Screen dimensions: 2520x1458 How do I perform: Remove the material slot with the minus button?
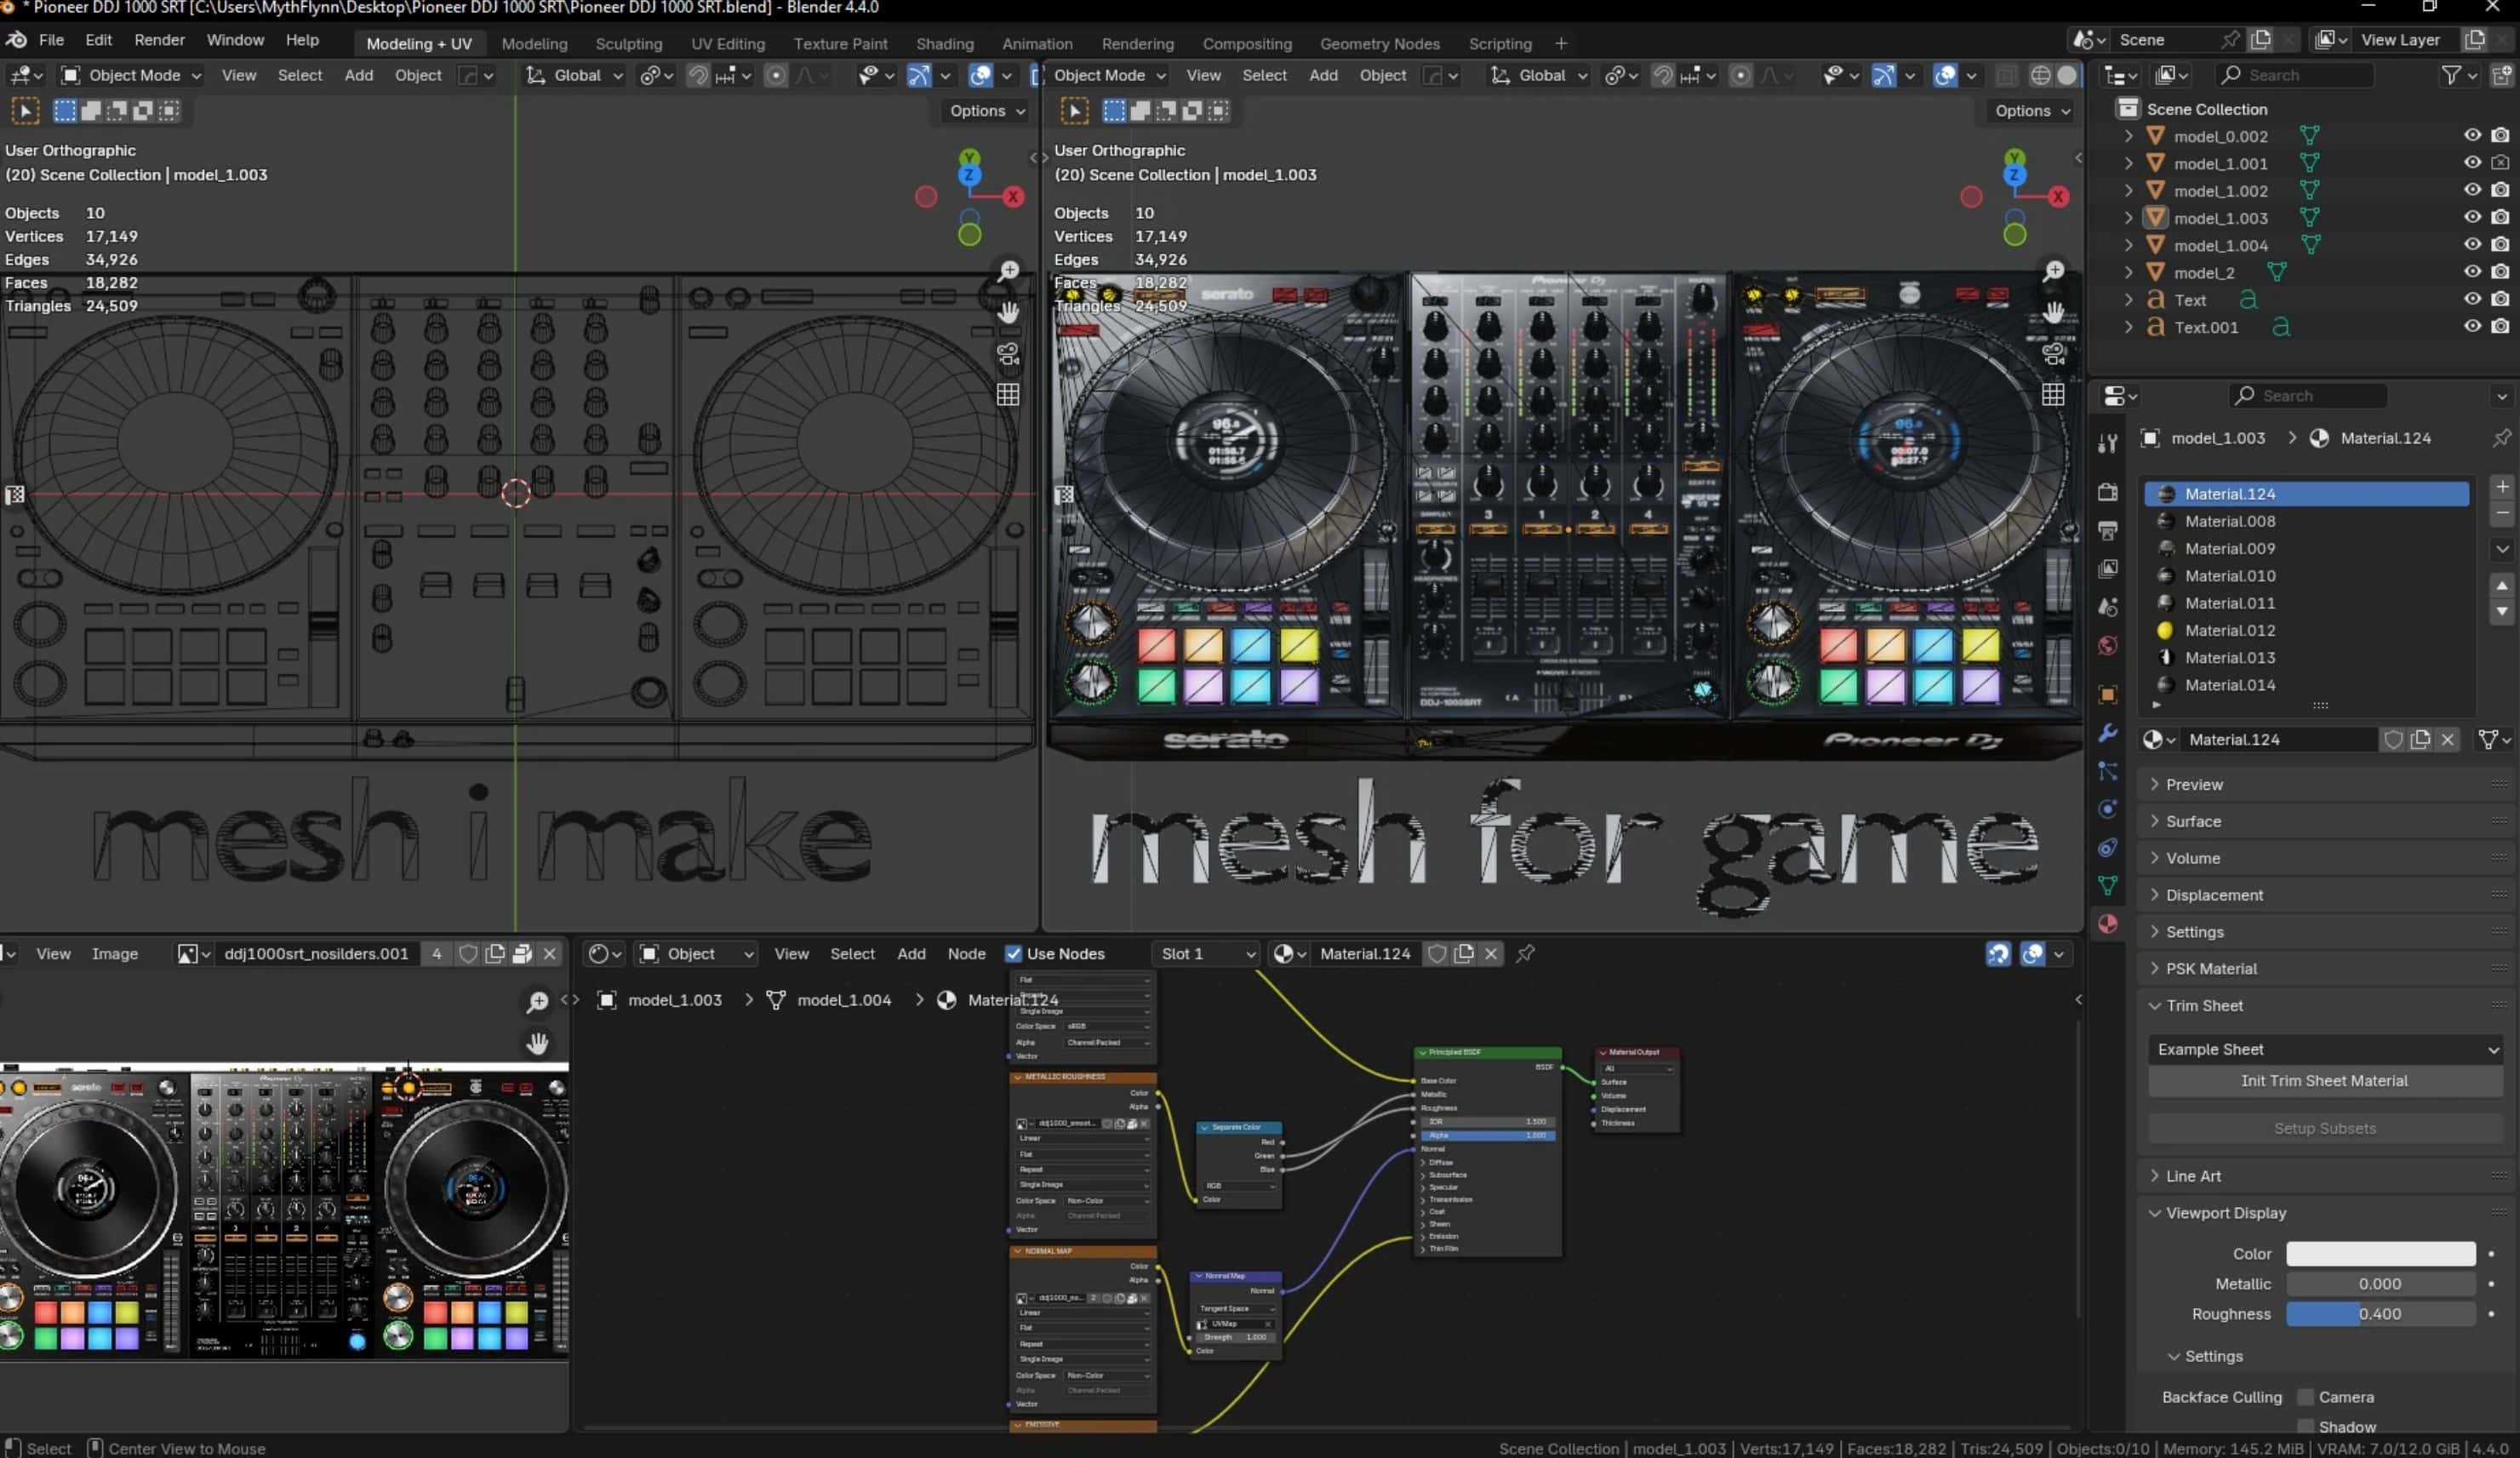point(2502,514)
